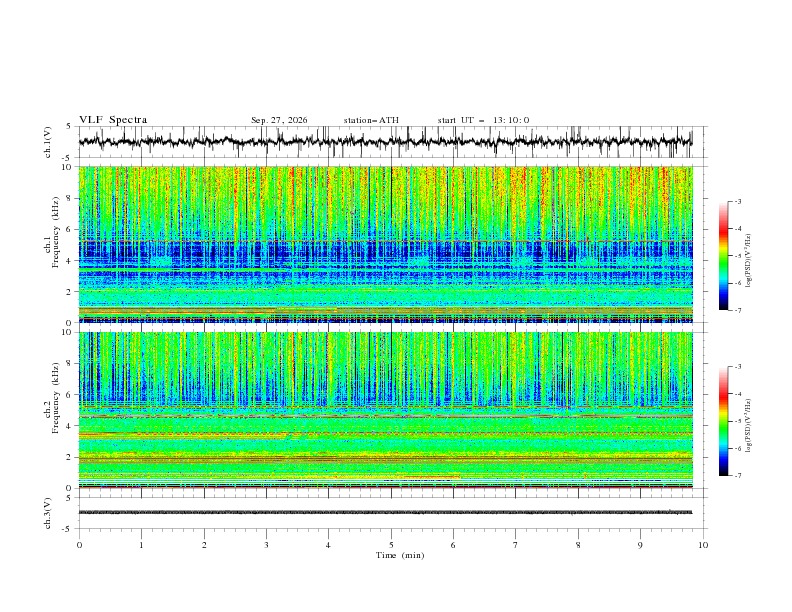Click the station=ATH label

(371, 120)
